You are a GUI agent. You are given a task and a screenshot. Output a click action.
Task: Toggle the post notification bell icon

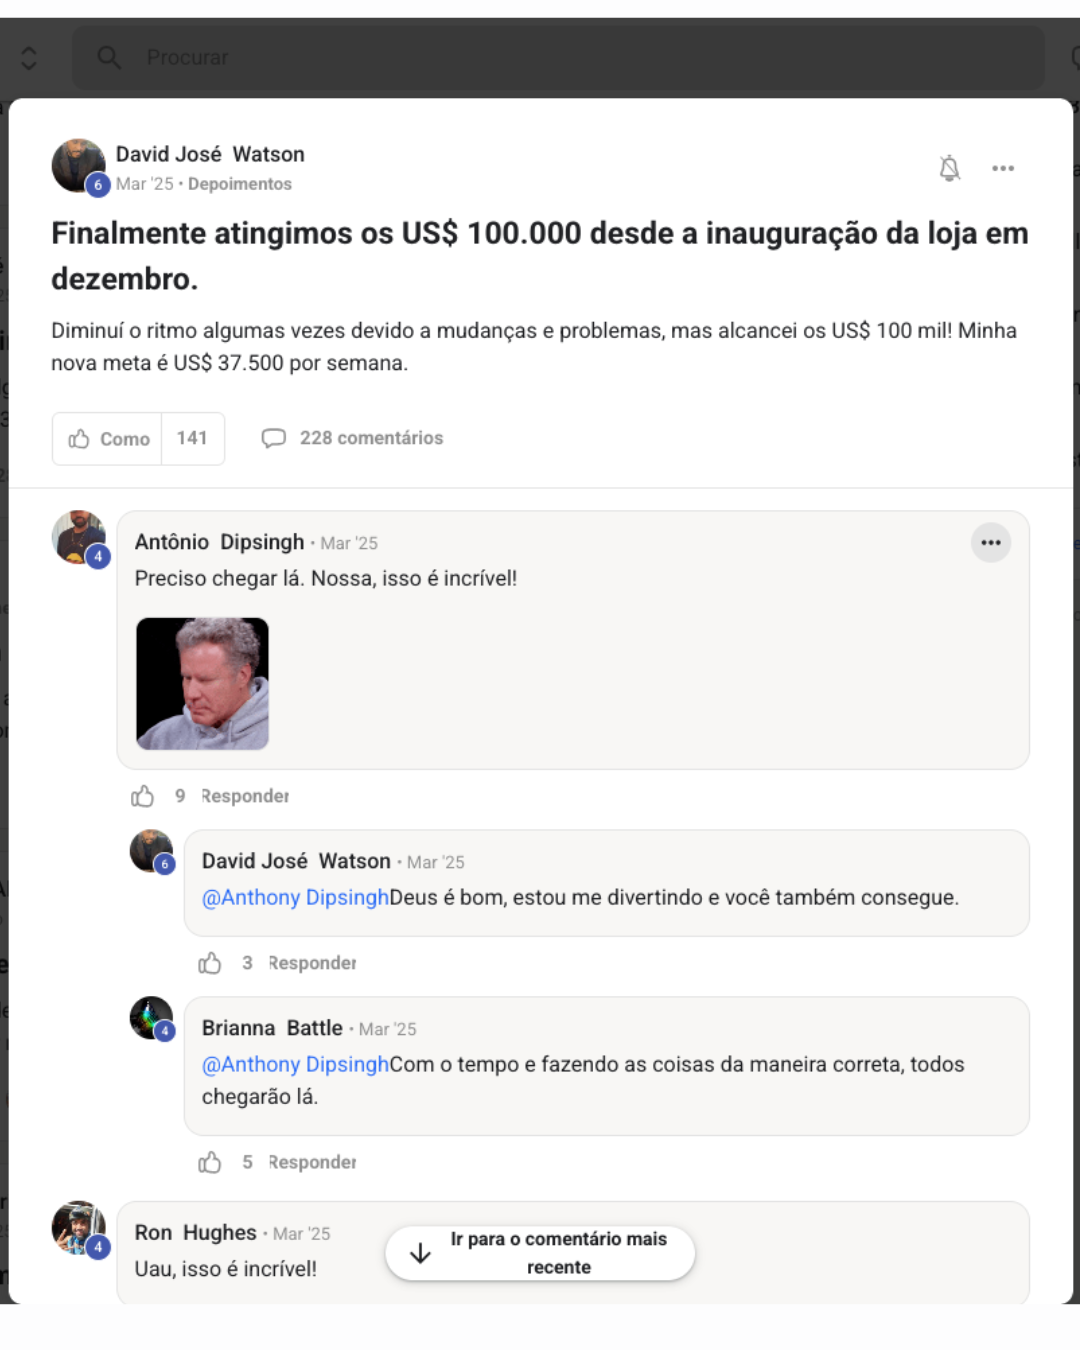pyautogui.click(x=949, y=168)
